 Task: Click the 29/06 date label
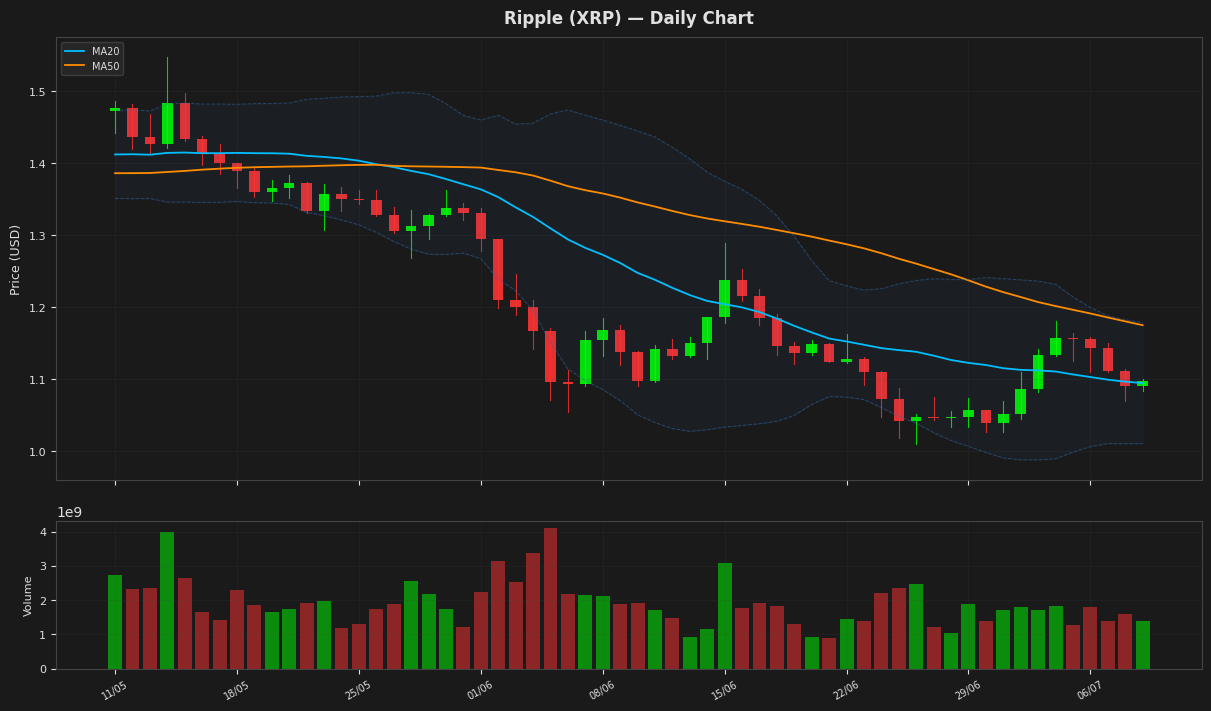click(967, 690)
